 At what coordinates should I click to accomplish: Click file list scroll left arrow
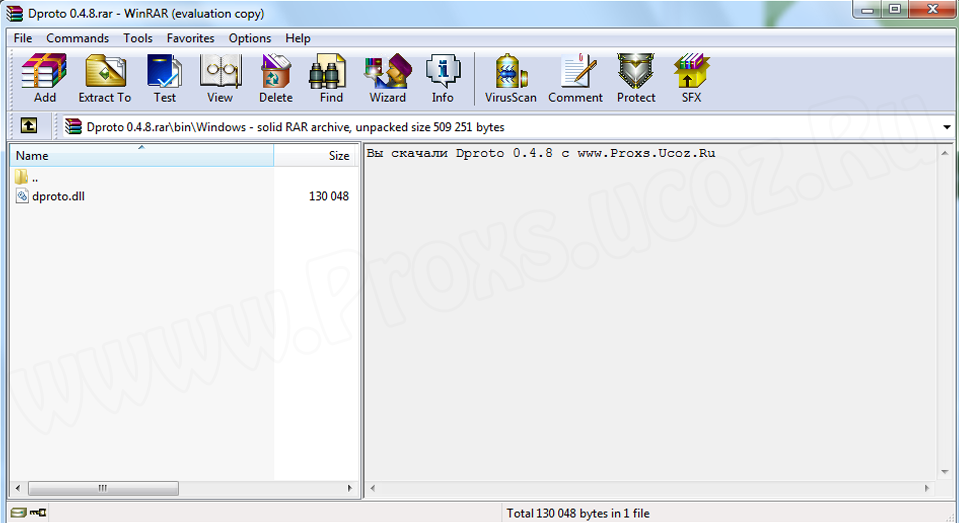[18, 488]
